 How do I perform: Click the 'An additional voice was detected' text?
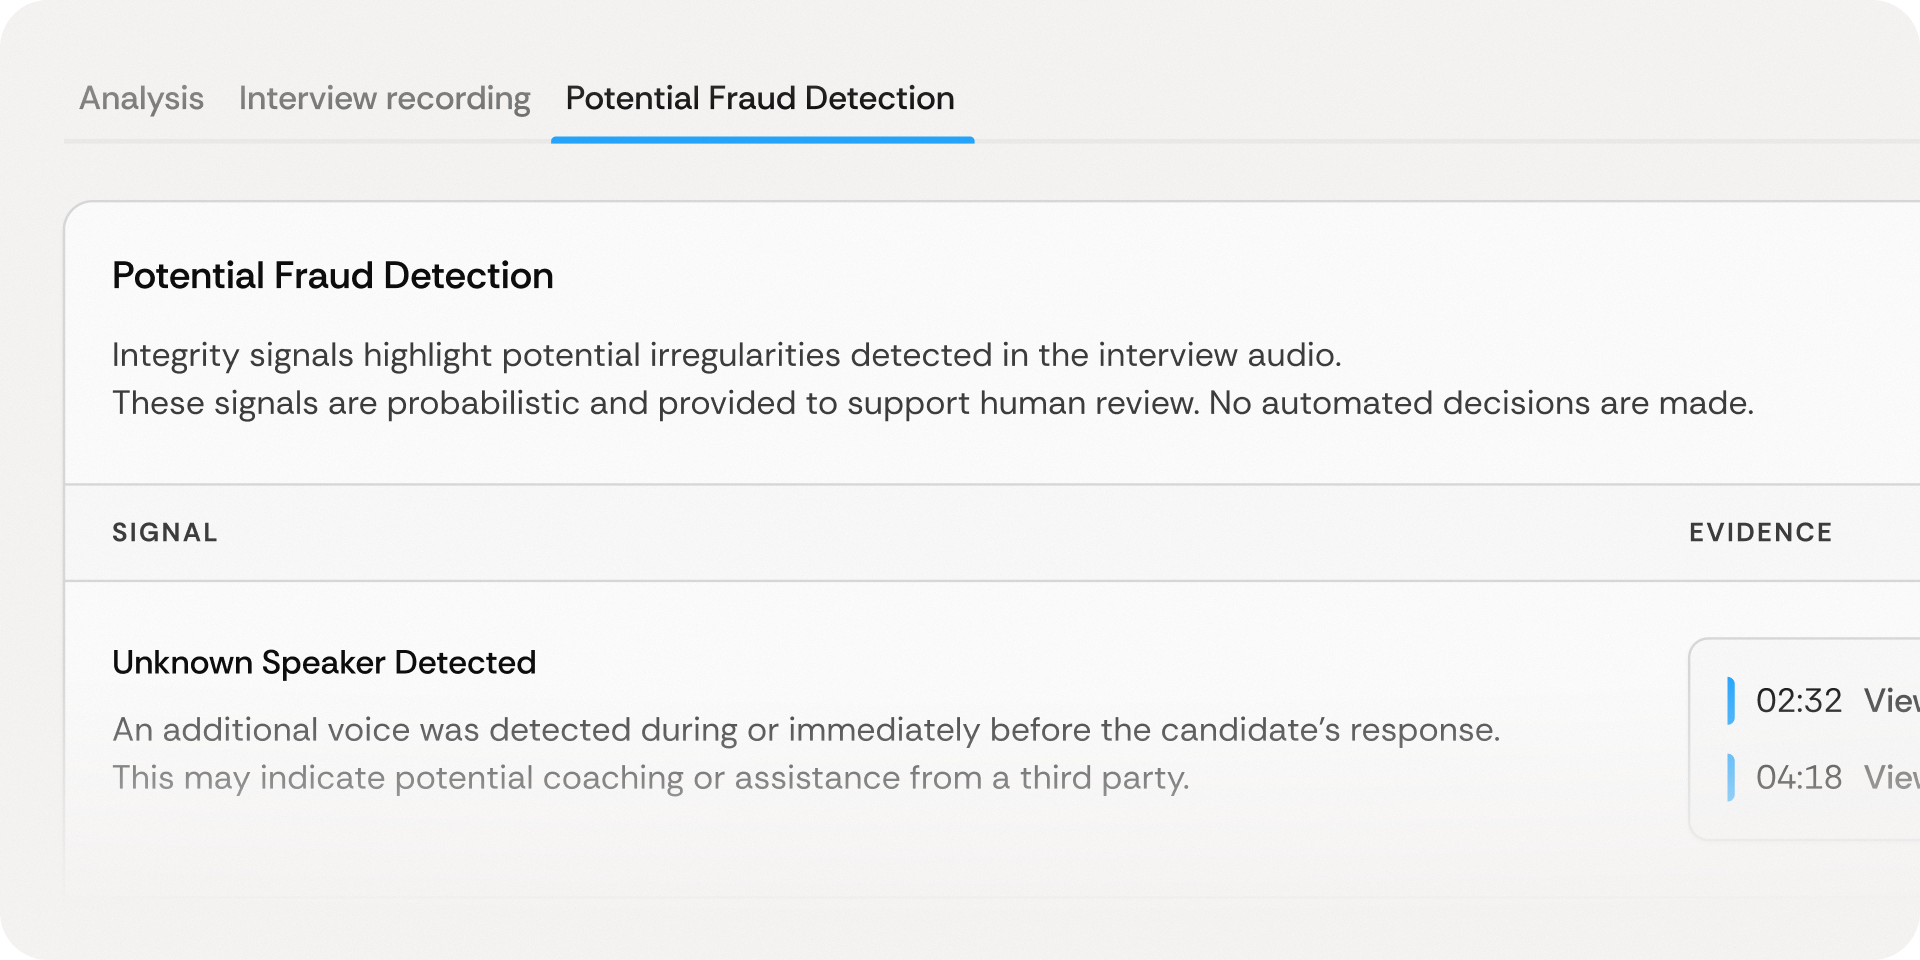[x=805, y=729]
